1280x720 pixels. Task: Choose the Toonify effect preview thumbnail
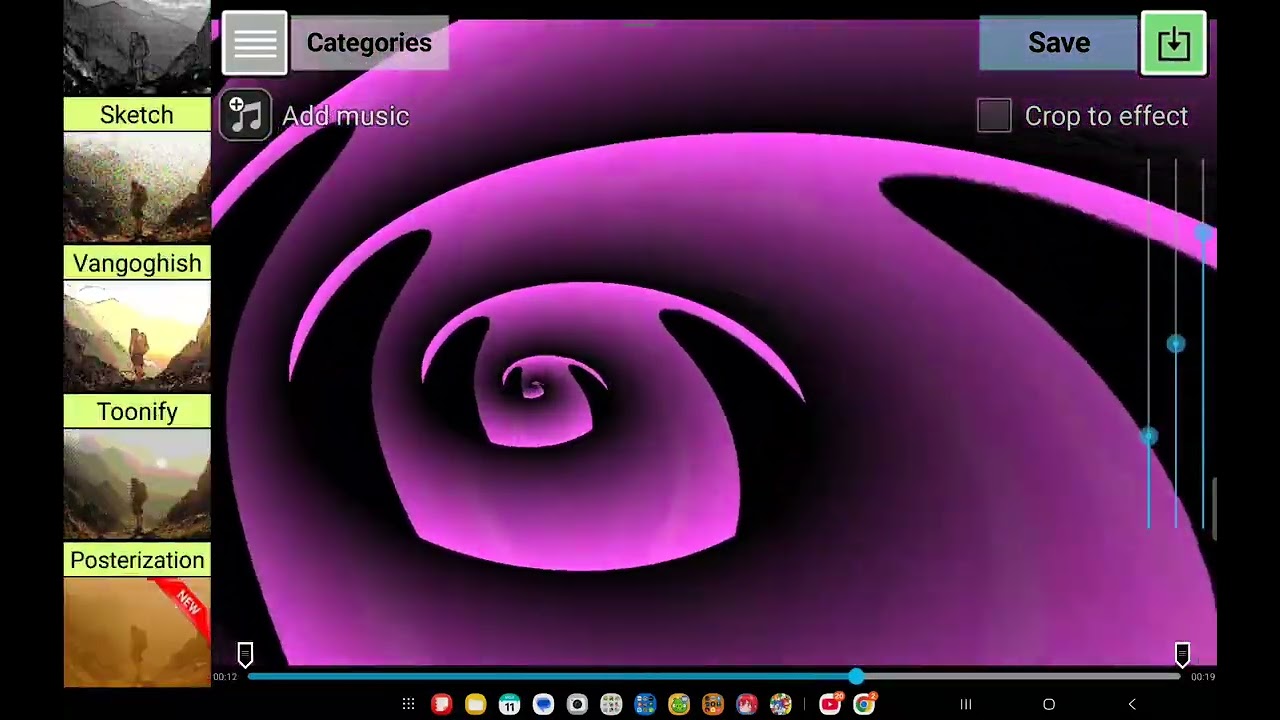137,484
